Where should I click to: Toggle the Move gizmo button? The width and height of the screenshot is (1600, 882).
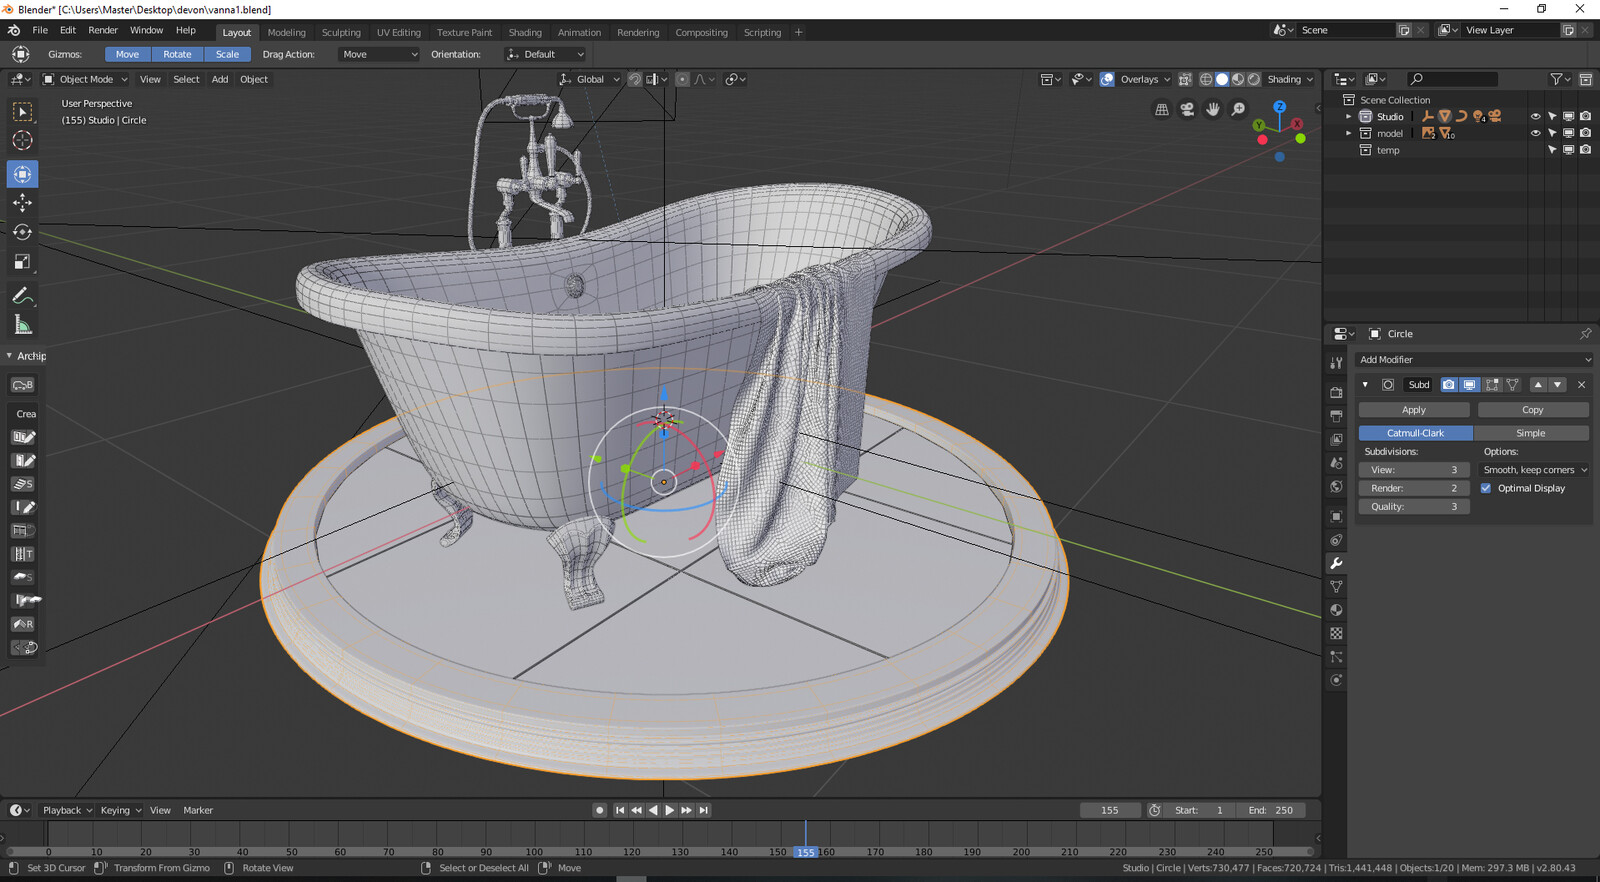tap(127, 55)
